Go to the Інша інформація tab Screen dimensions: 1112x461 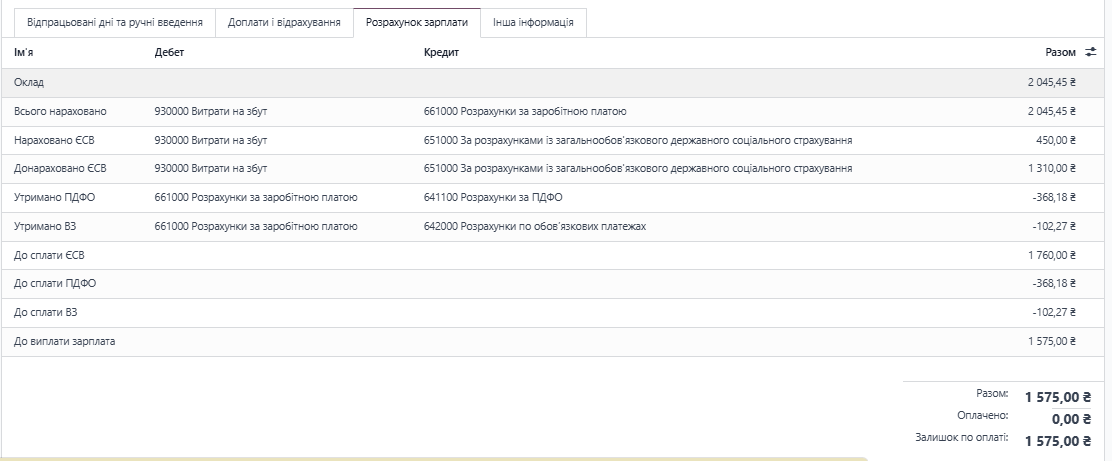[x=533, y=22]
